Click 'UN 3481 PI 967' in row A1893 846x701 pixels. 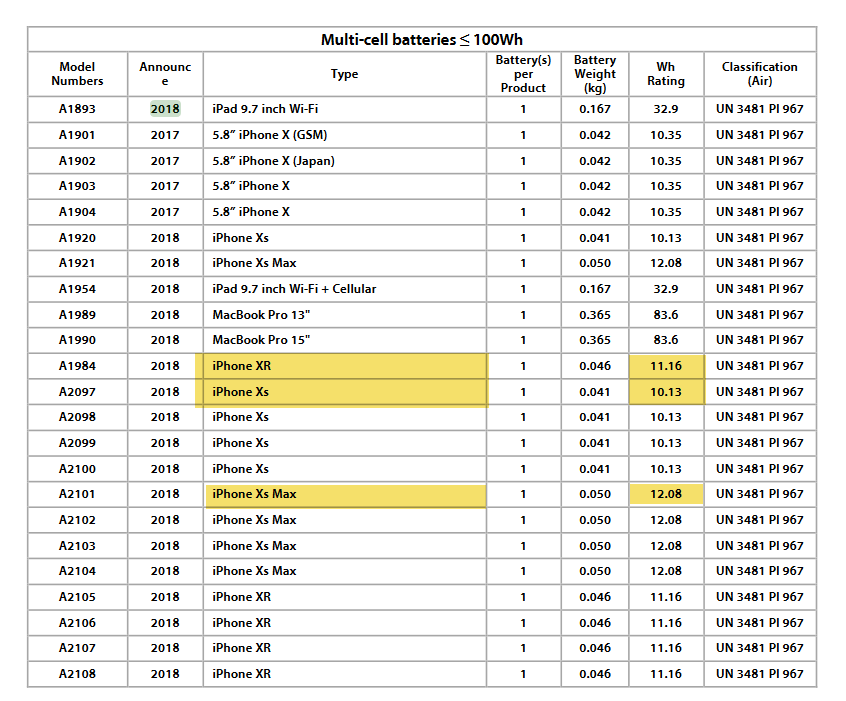(x=760, y=109)
